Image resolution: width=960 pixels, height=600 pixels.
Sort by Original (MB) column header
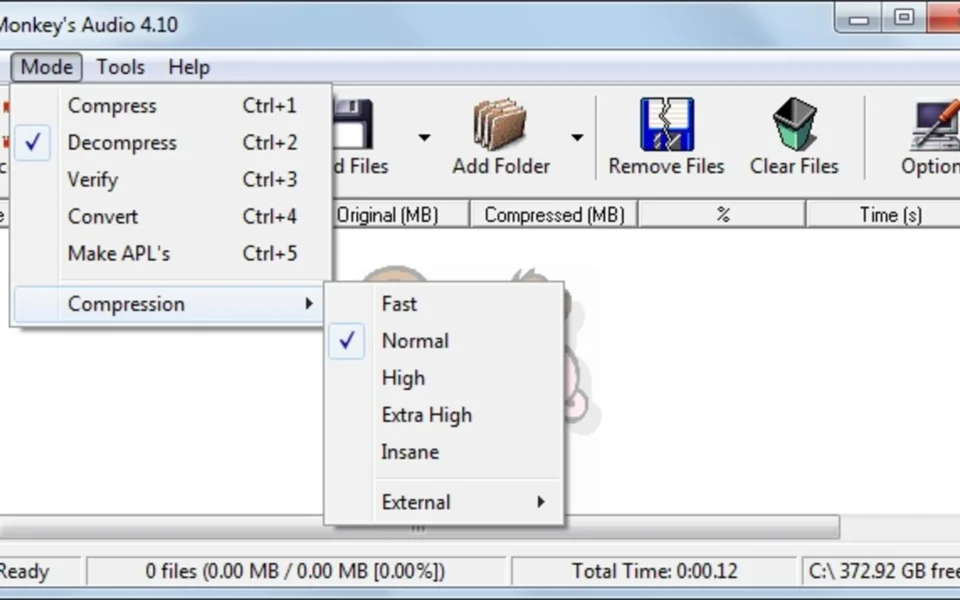(400, 215)
